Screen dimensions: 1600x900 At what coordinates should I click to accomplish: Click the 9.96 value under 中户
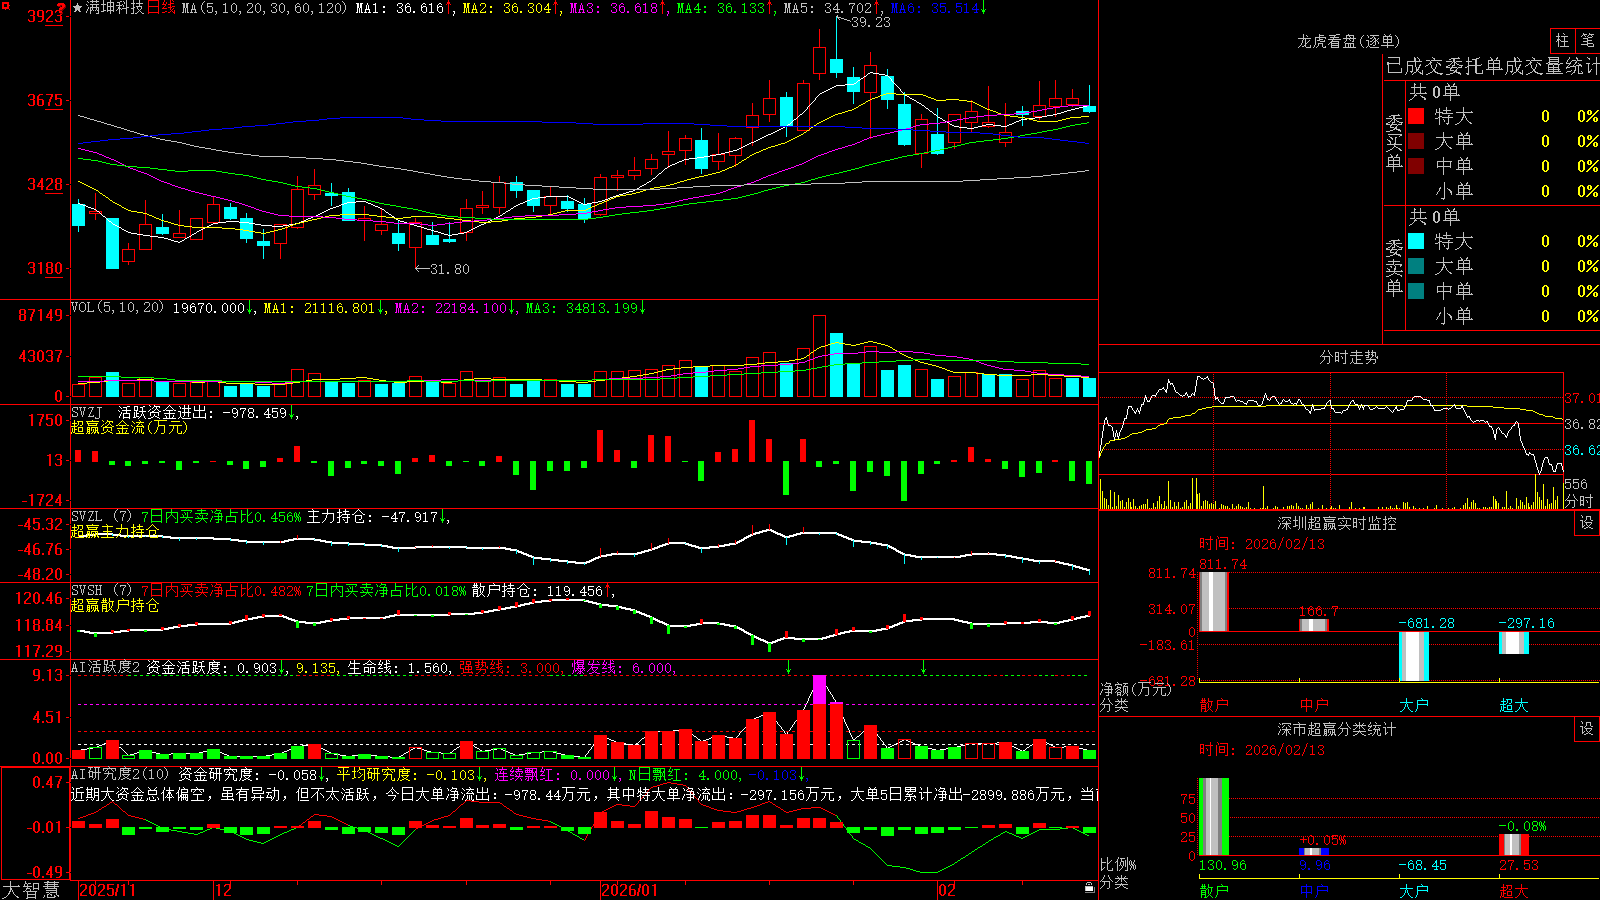(1314, 865)
